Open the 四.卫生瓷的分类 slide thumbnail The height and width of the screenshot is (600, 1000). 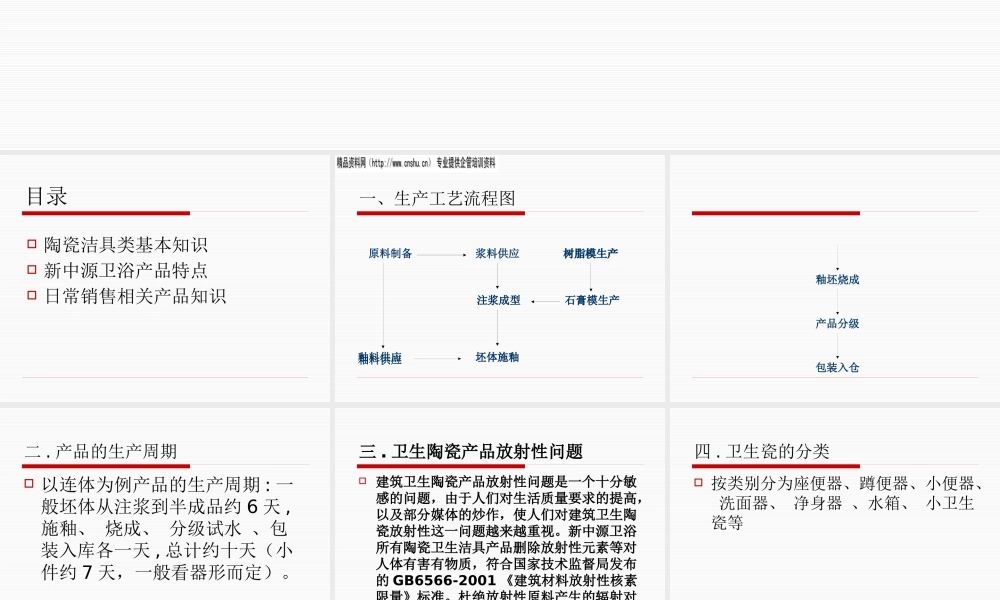[835, 504]
